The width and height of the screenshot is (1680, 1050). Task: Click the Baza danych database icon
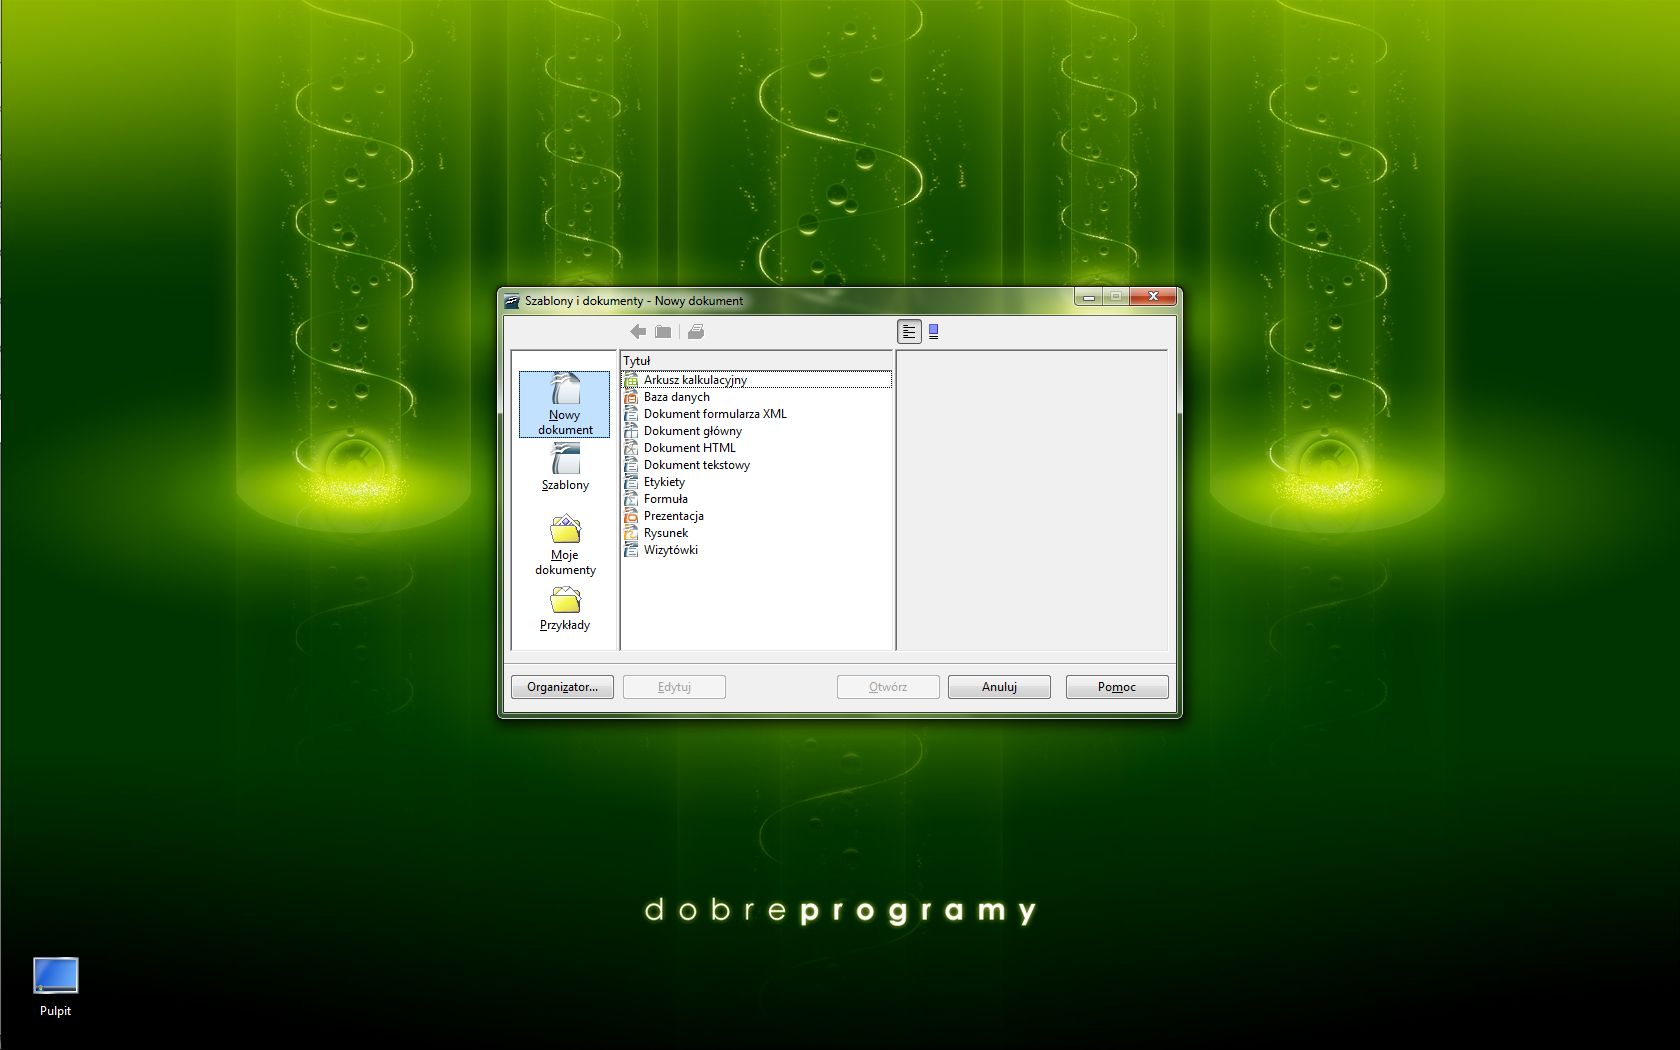coord(631,397)
